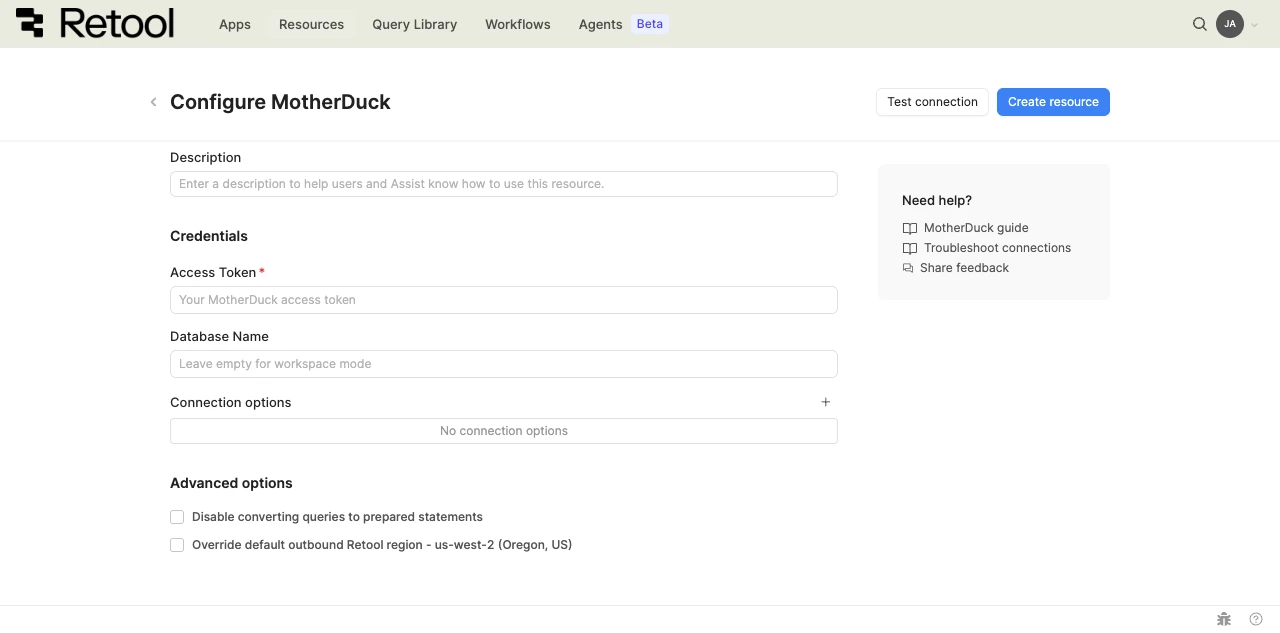The image size is (1280, 633).
Task: Focus the Access Token input field
Action: coord(503,300)
